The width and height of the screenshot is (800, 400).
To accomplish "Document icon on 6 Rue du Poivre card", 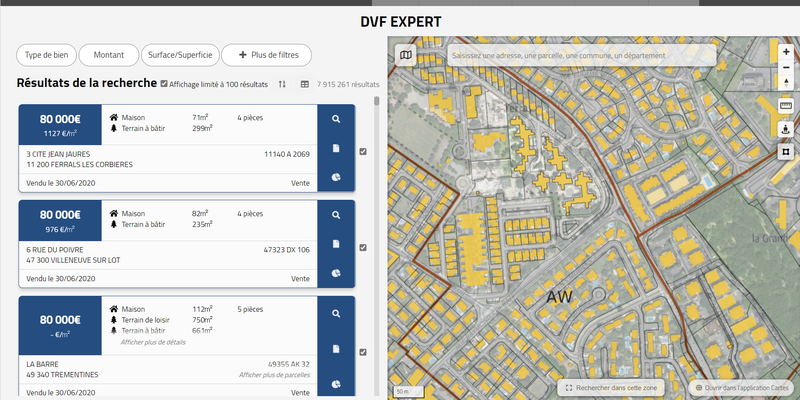I will [x=336, y=244].
